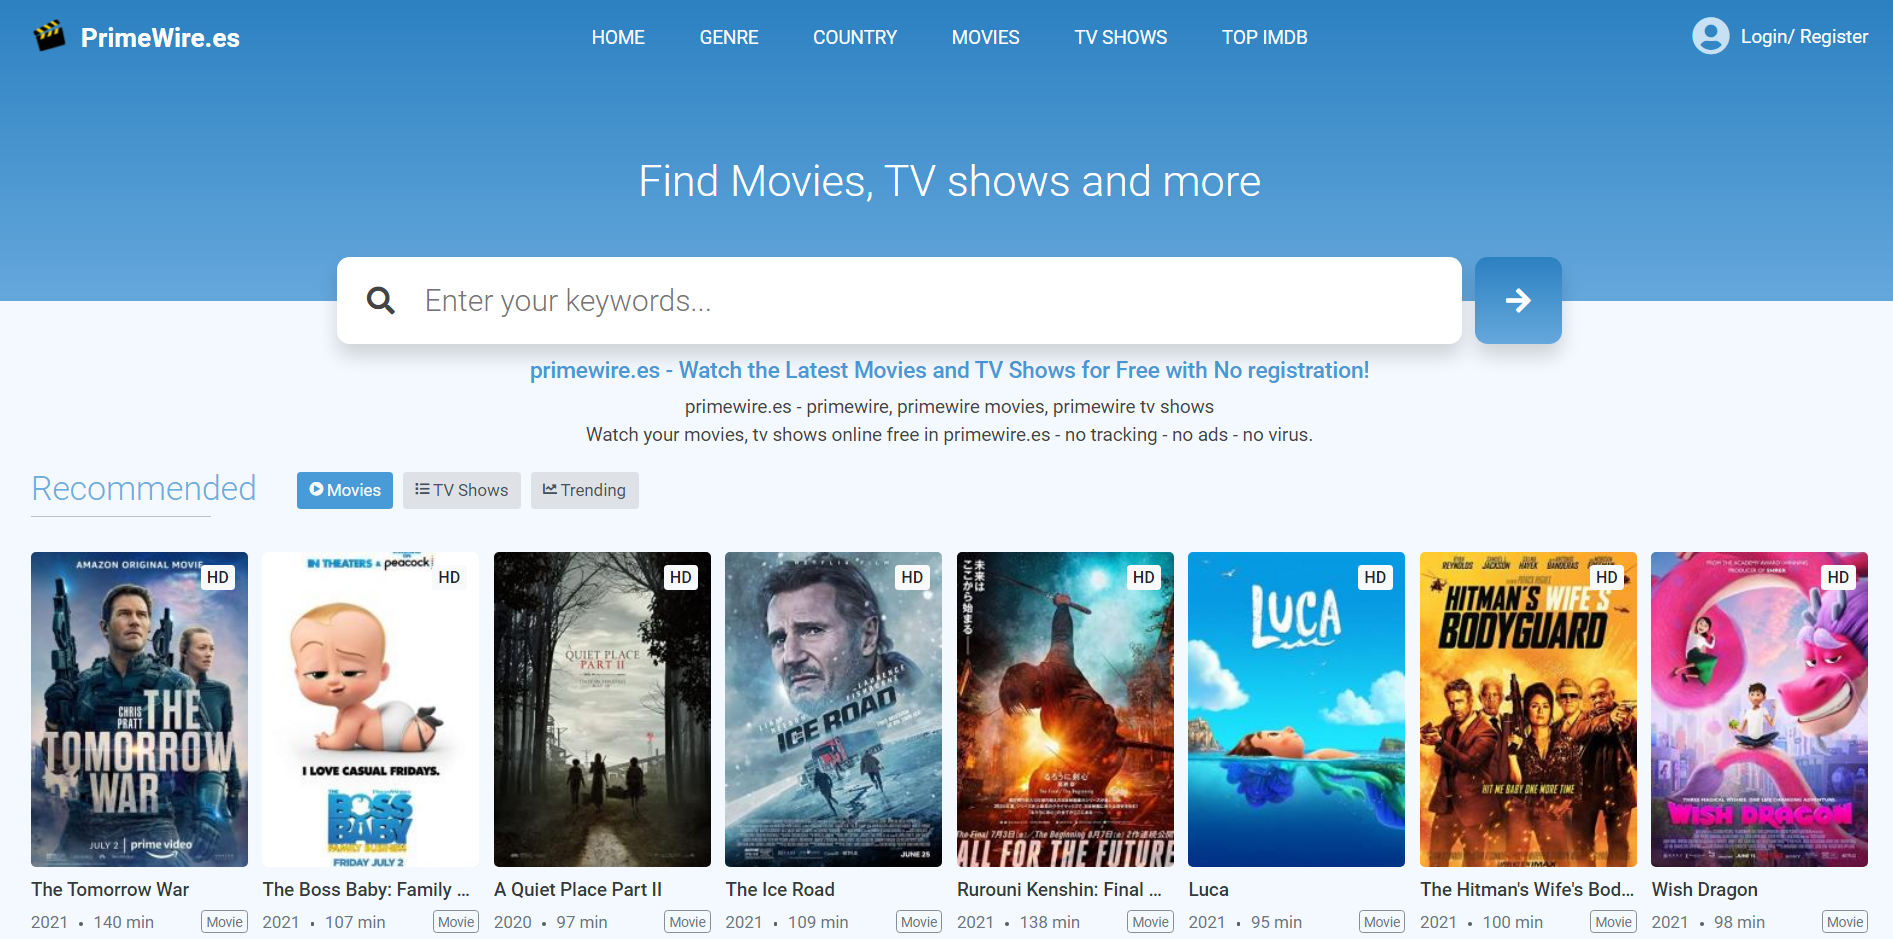Screen dimensions: 1893x939
Task: Open the TV Shows navigation item
Action: (1120, 37)
